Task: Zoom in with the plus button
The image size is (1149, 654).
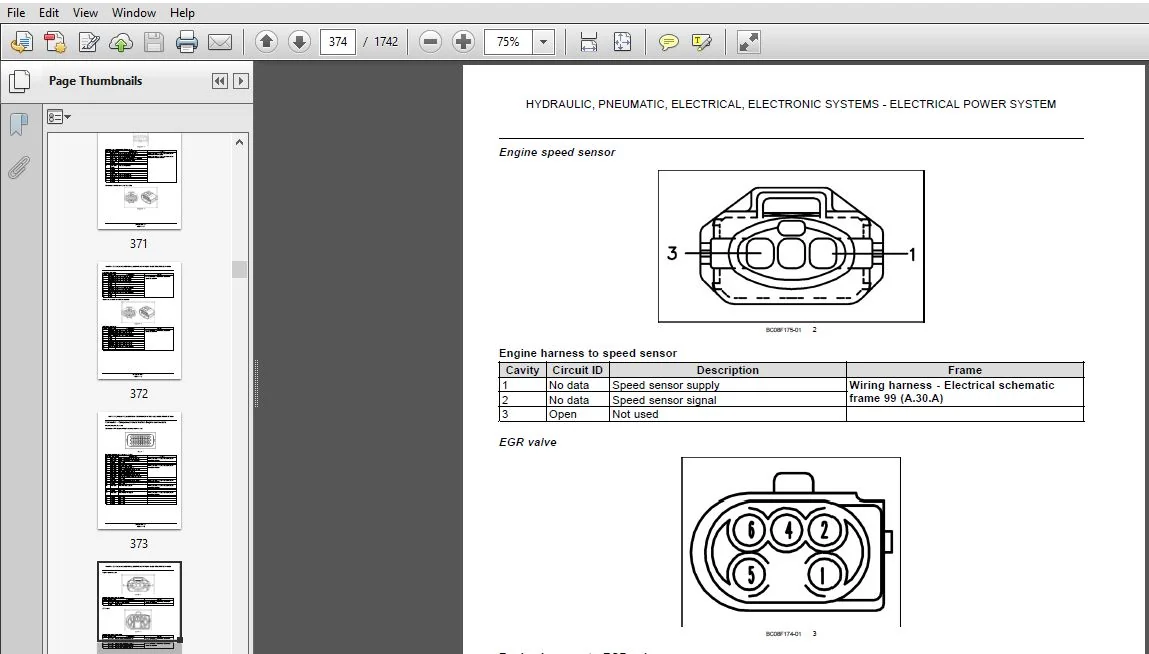Action: [463, 42]
